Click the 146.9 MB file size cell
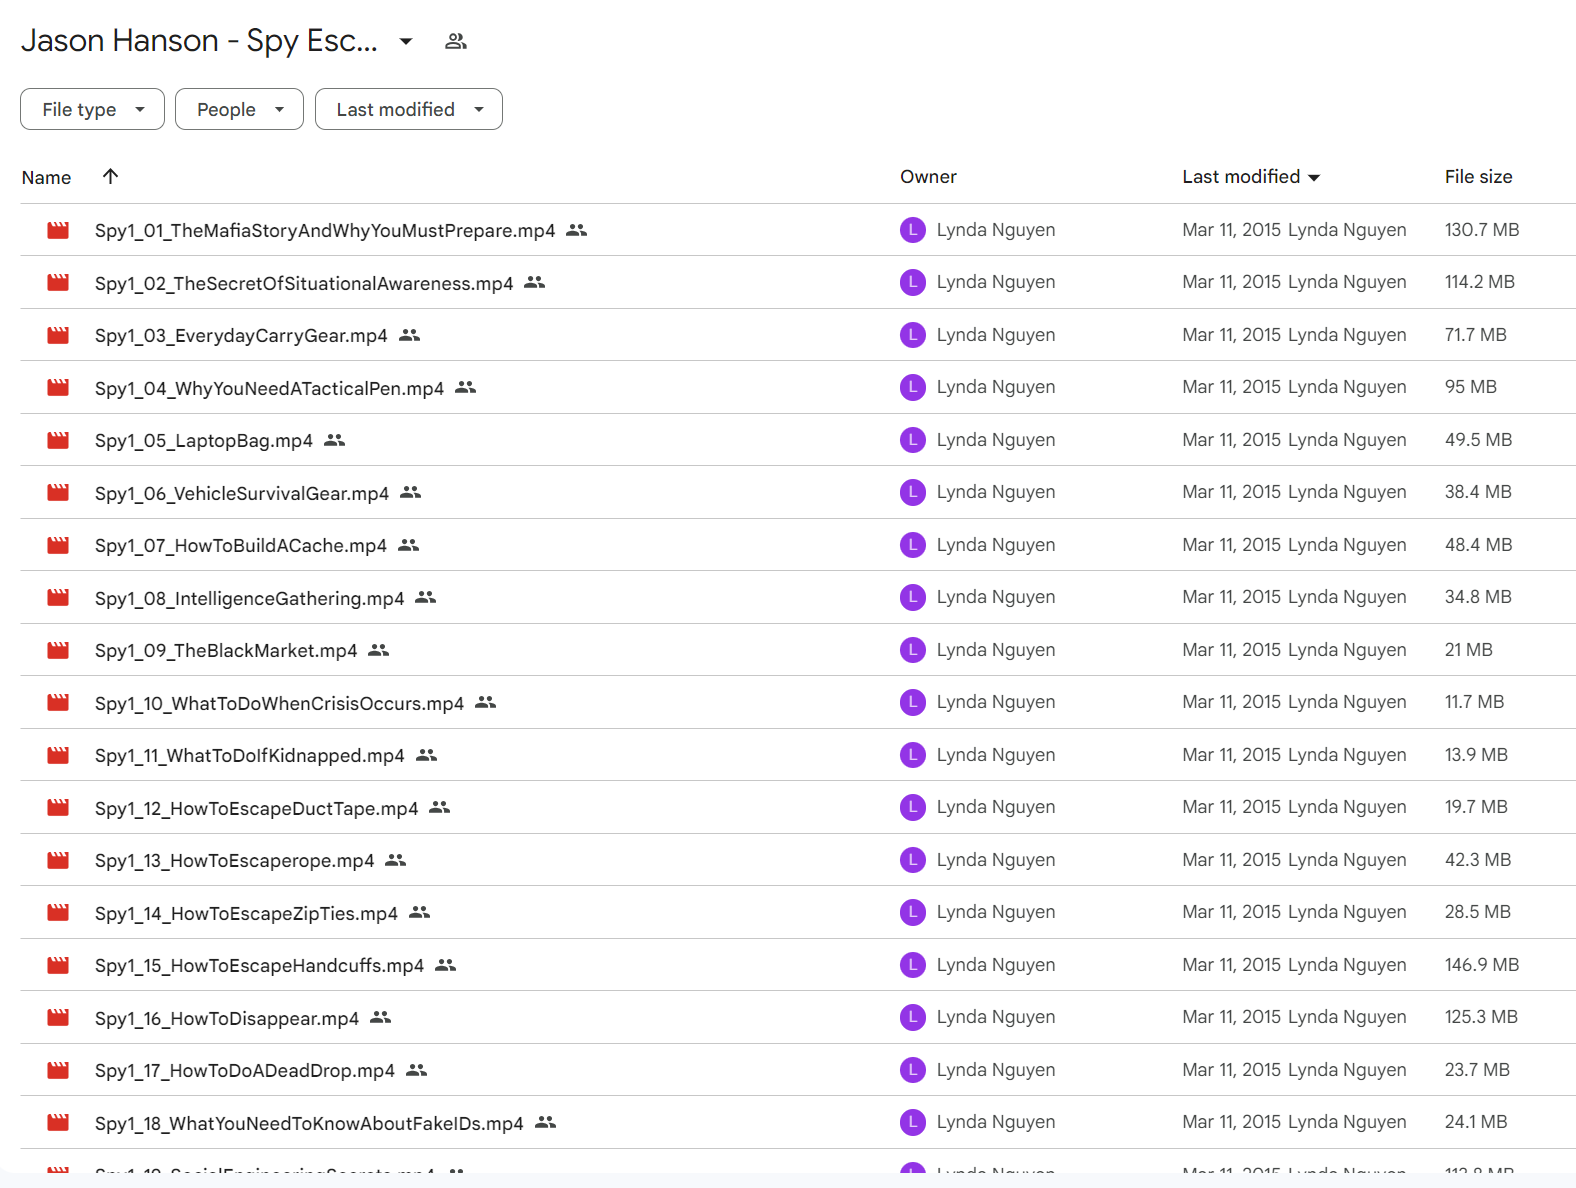The width and height of the screenshot is (1576, 1188). 1482,965
